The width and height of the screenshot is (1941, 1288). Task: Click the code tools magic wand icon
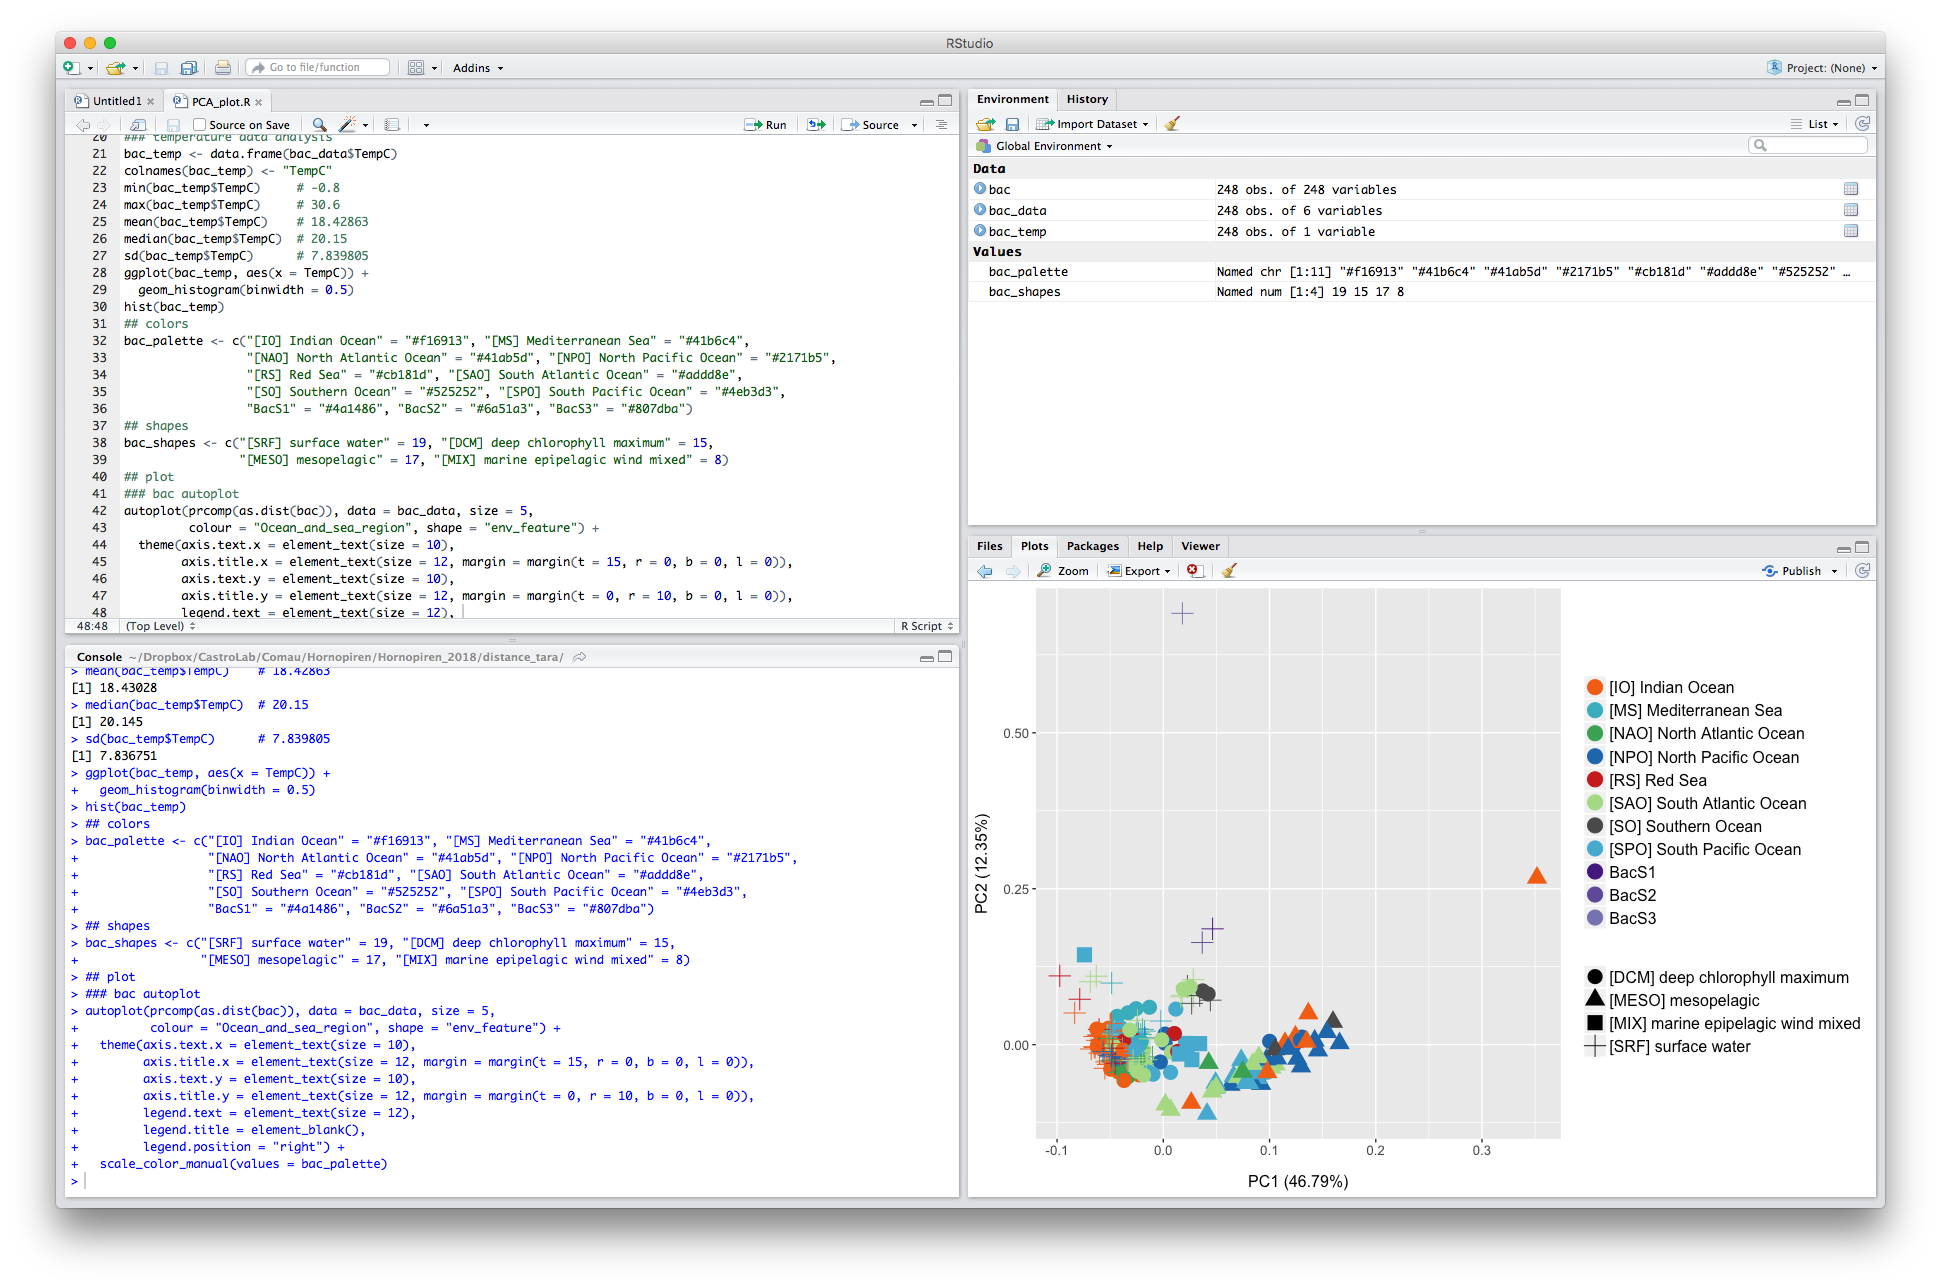tap(347, 125)
